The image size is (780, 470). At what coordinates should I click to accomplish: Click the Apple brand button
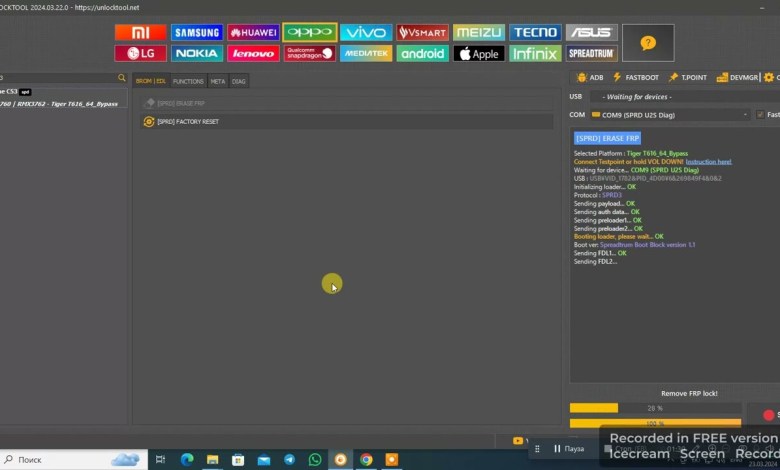tap(478, 53)
